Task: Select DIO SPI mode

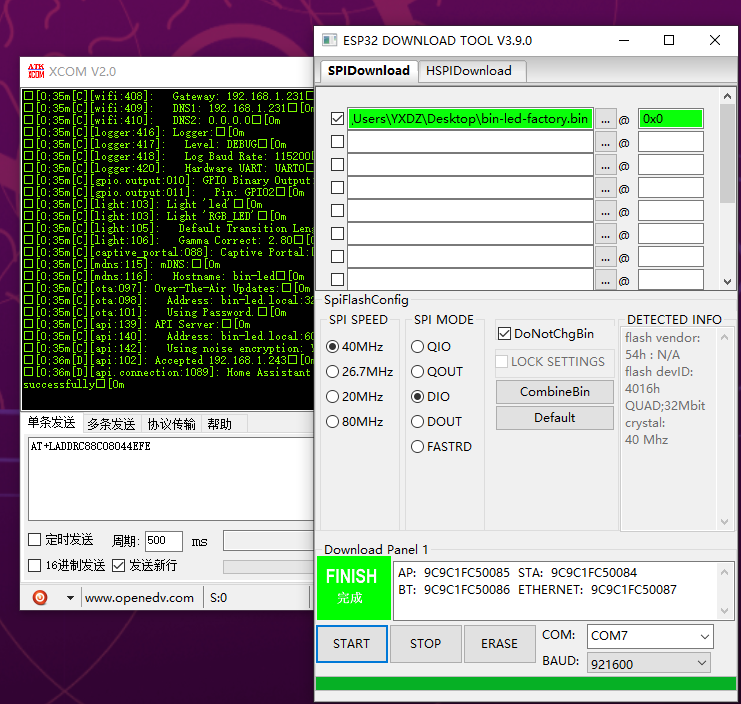Action: coord(417,396)
